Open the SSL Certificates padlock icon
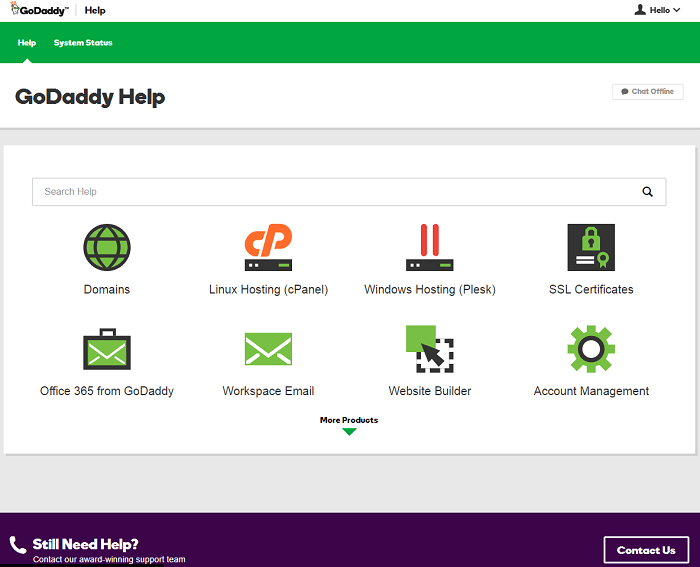Screen dimensions: 700x567 (x=591, y=247)
